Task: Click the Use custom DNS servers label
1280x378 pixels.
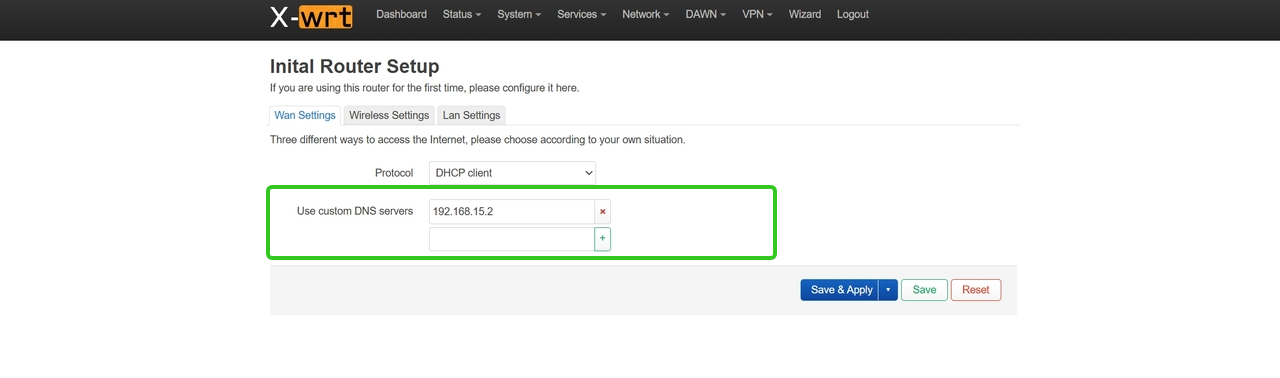Action: click(355, 211)
